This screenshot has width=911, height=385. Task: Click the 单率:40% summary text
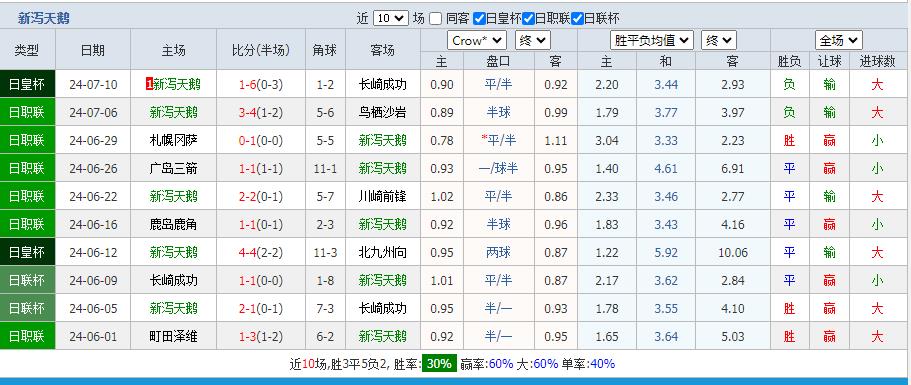point(588,364)
